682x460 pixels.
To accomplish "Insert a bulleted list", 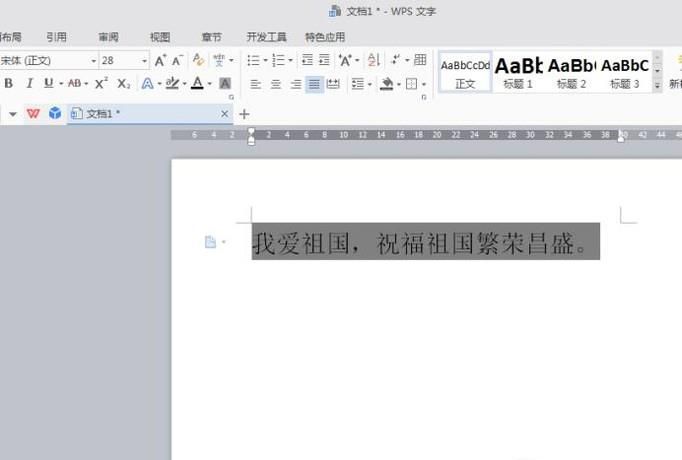I will (254, 60).
